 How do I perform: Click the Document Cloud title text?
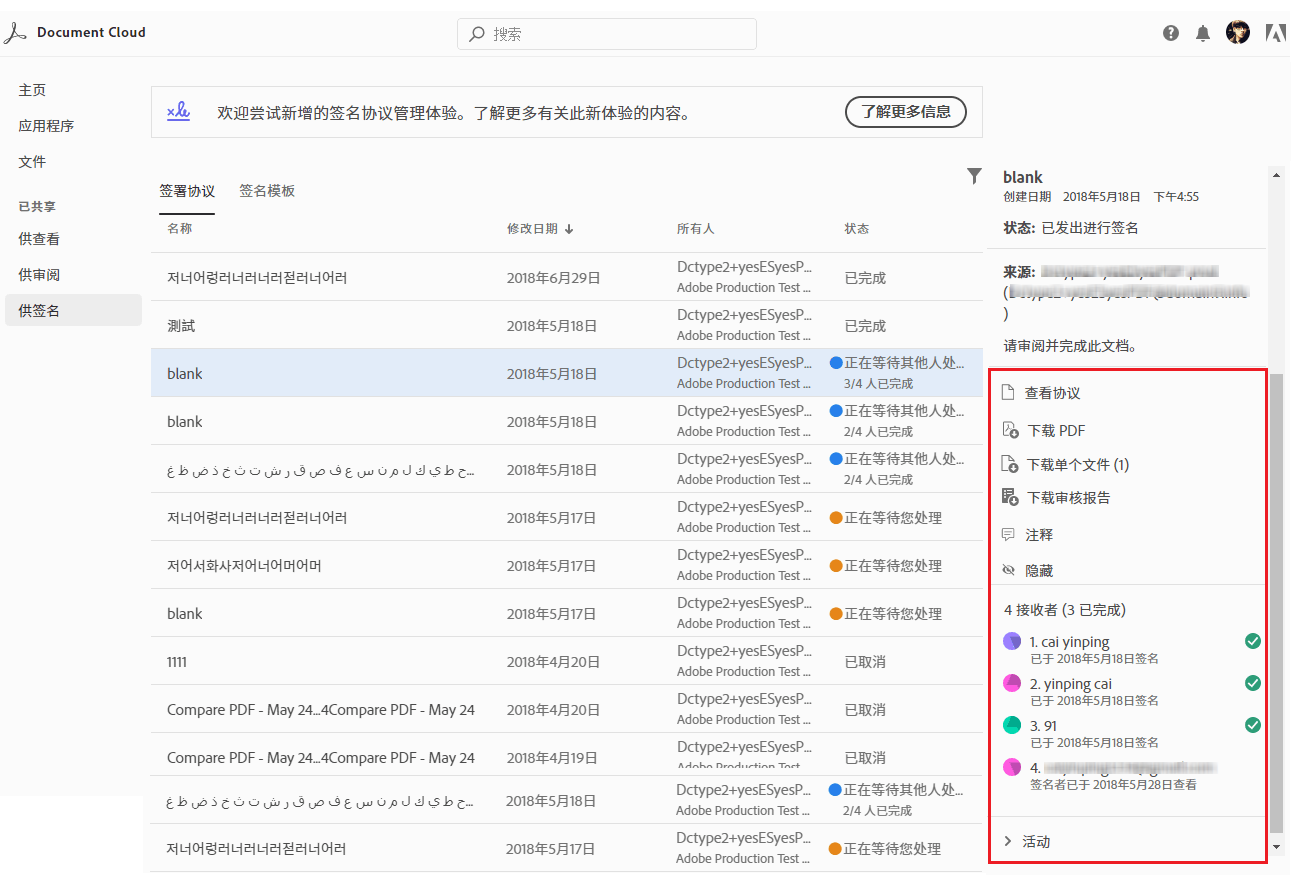tap(91, 33)
